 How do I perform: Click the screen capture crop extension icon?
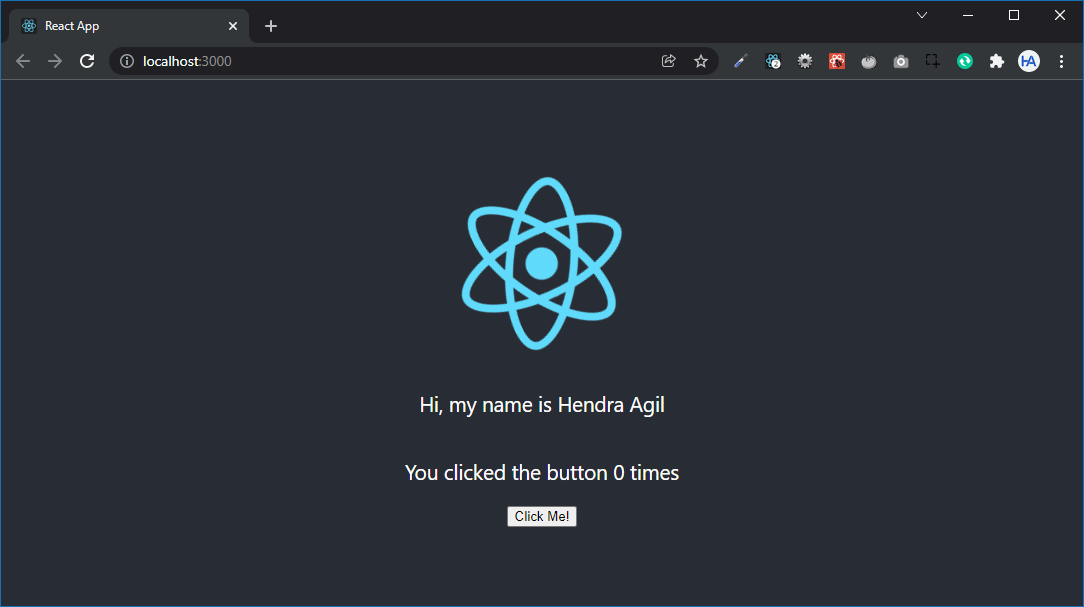point(932,61)
